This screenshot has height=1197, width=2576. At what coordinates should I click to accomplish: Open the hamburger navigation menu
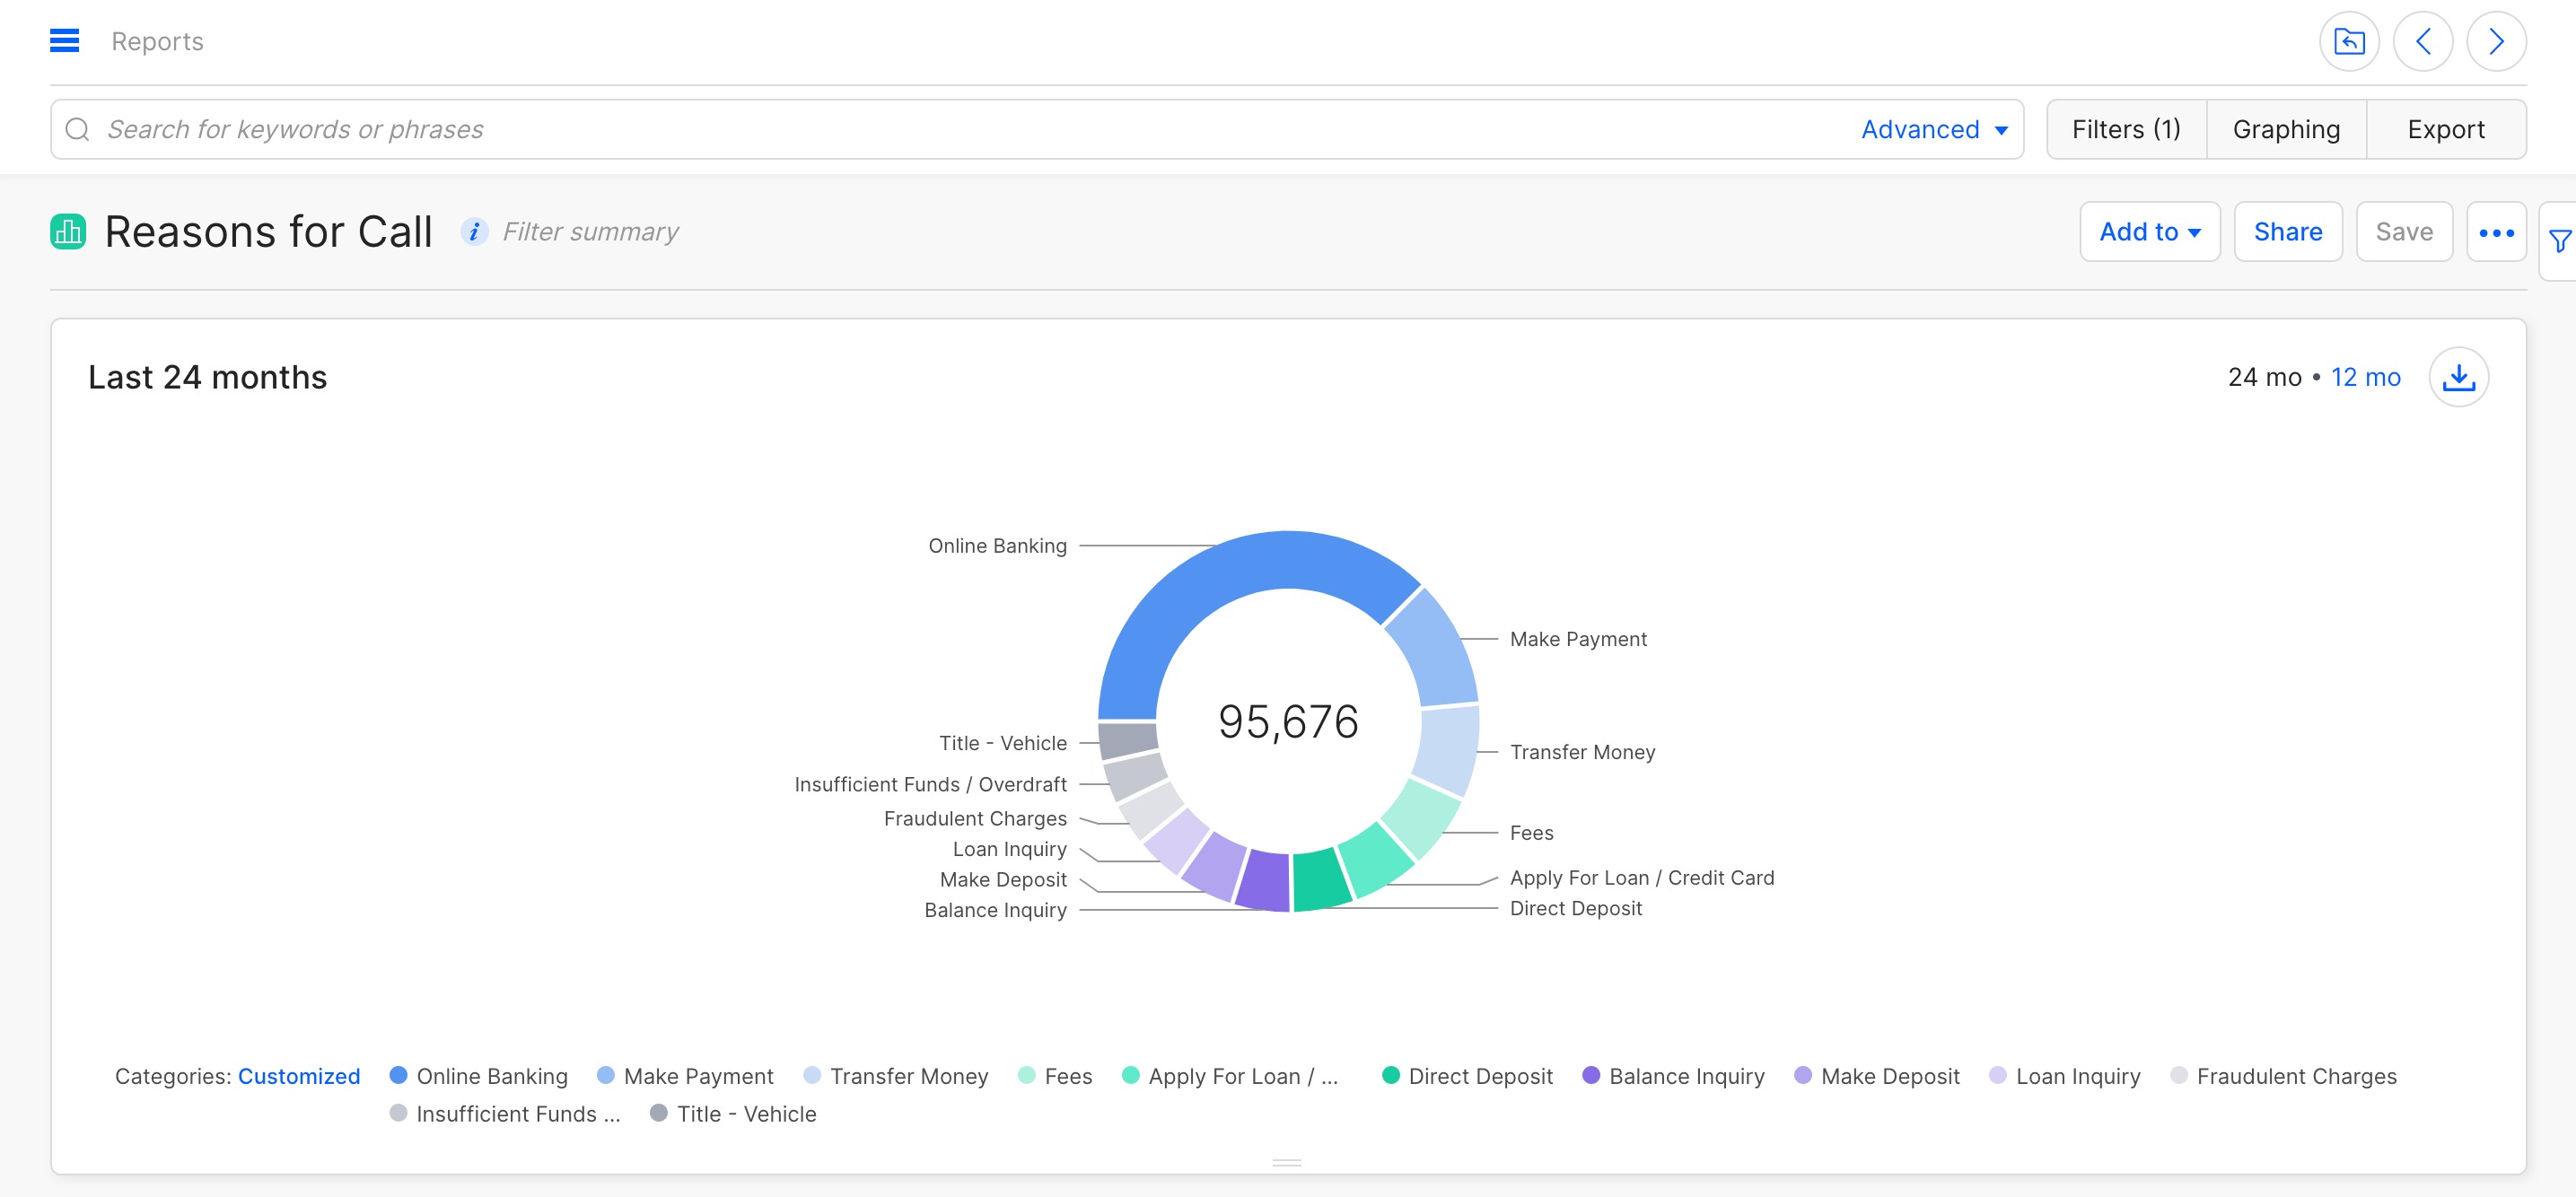pos(64,41)
